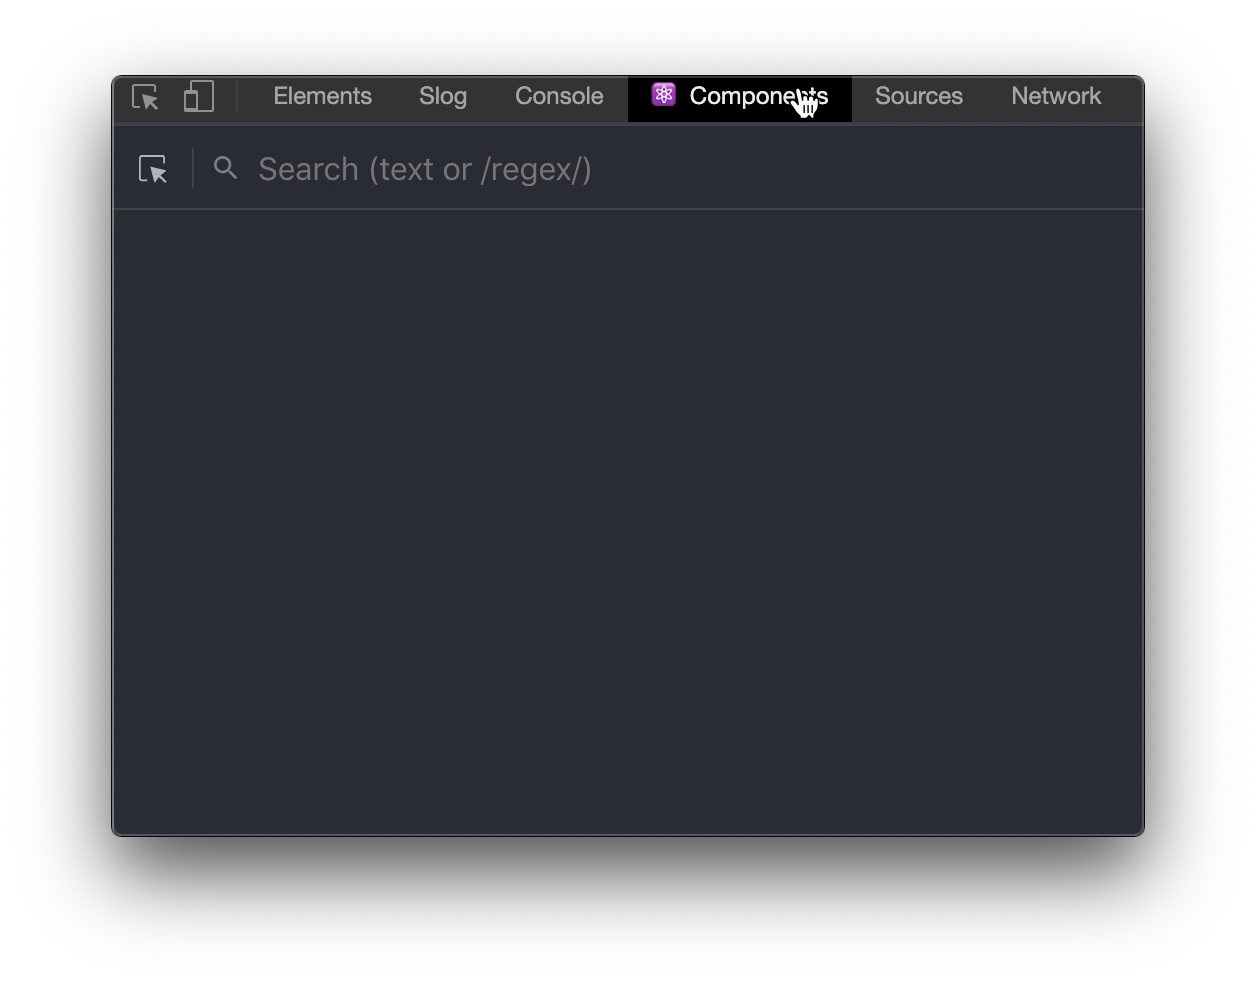Click the empty components tree area
Viewport: 1256px width, 984px height.
click(x=628, y=520)
